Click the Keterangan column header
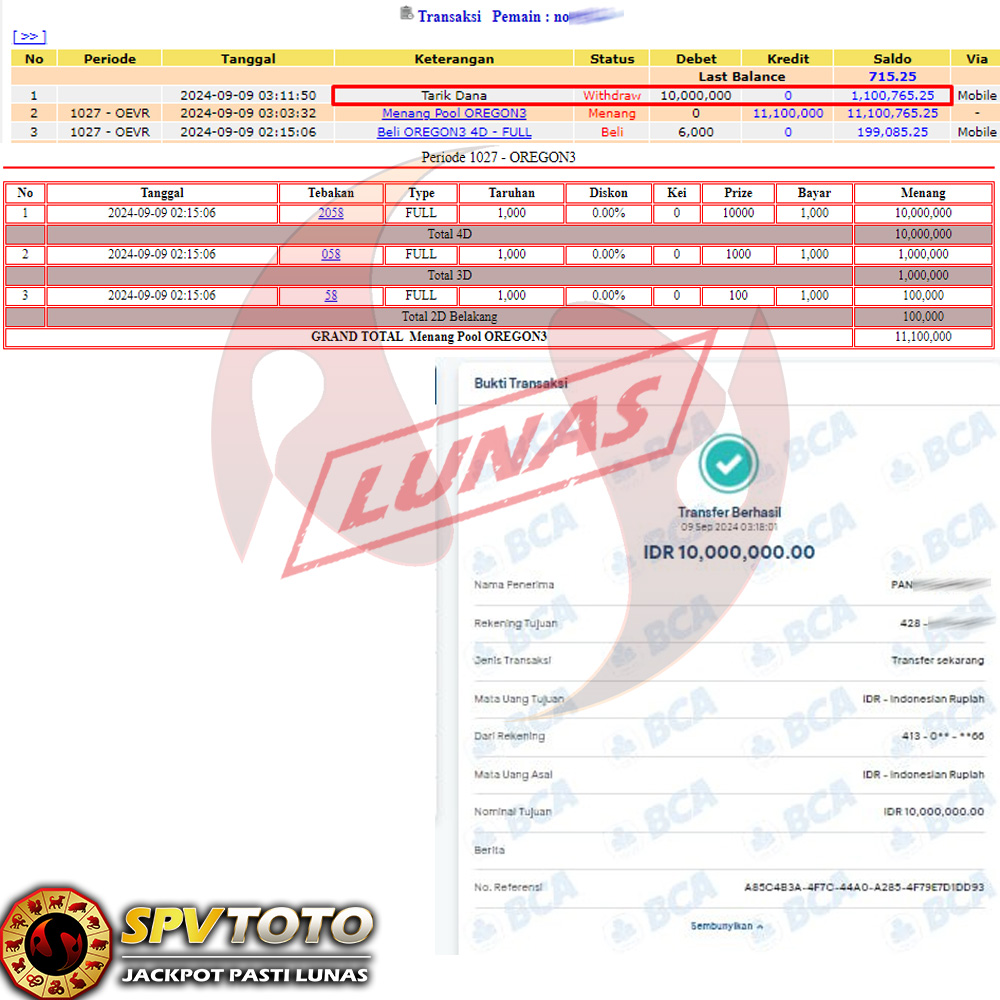Image resolution: width=1000 pixels, height=1000 pixels. click(454, 59)
